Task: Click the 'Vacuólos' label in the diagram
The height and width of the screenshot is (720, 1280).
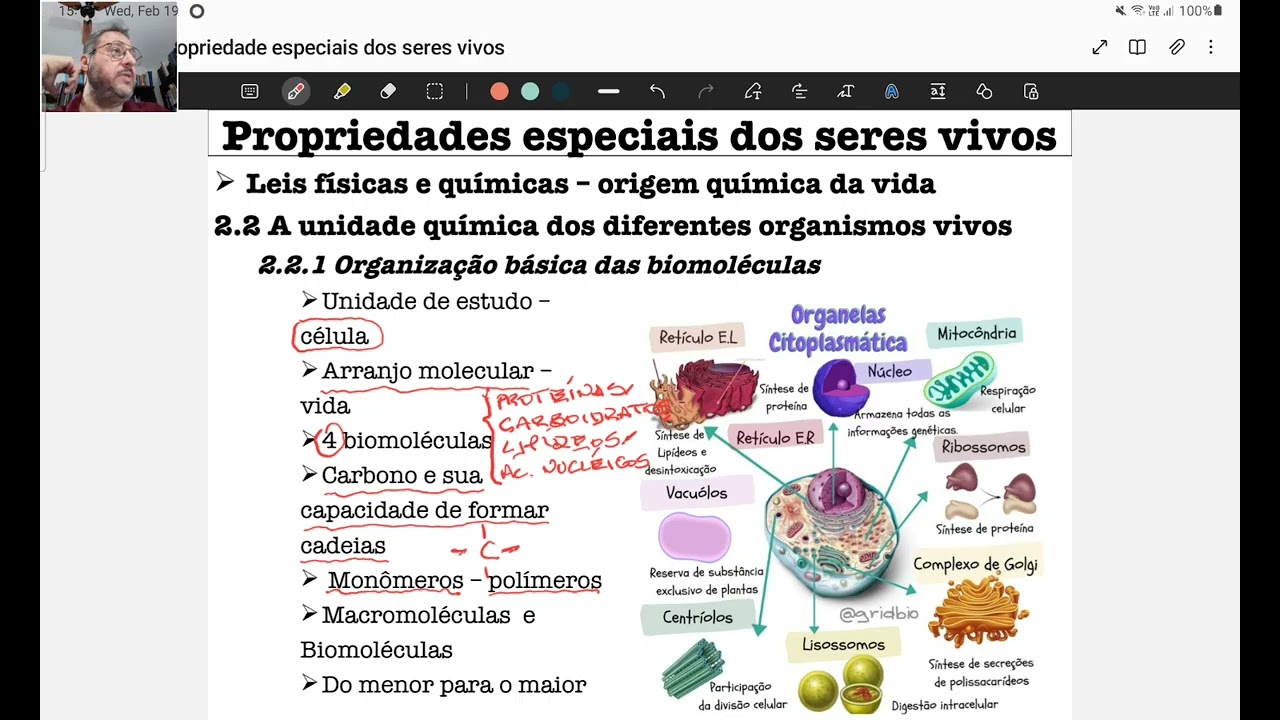Action: pos(697,493)
